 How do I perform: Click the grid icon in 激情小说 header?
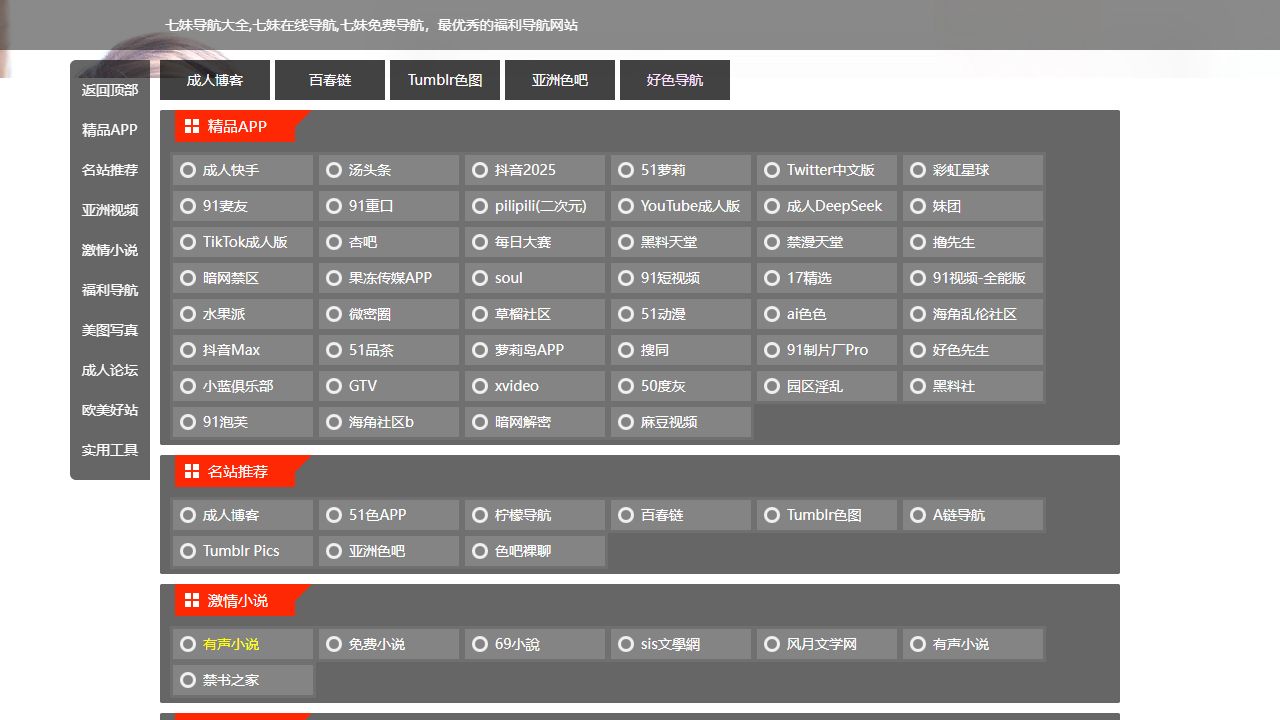coord(192,600)
